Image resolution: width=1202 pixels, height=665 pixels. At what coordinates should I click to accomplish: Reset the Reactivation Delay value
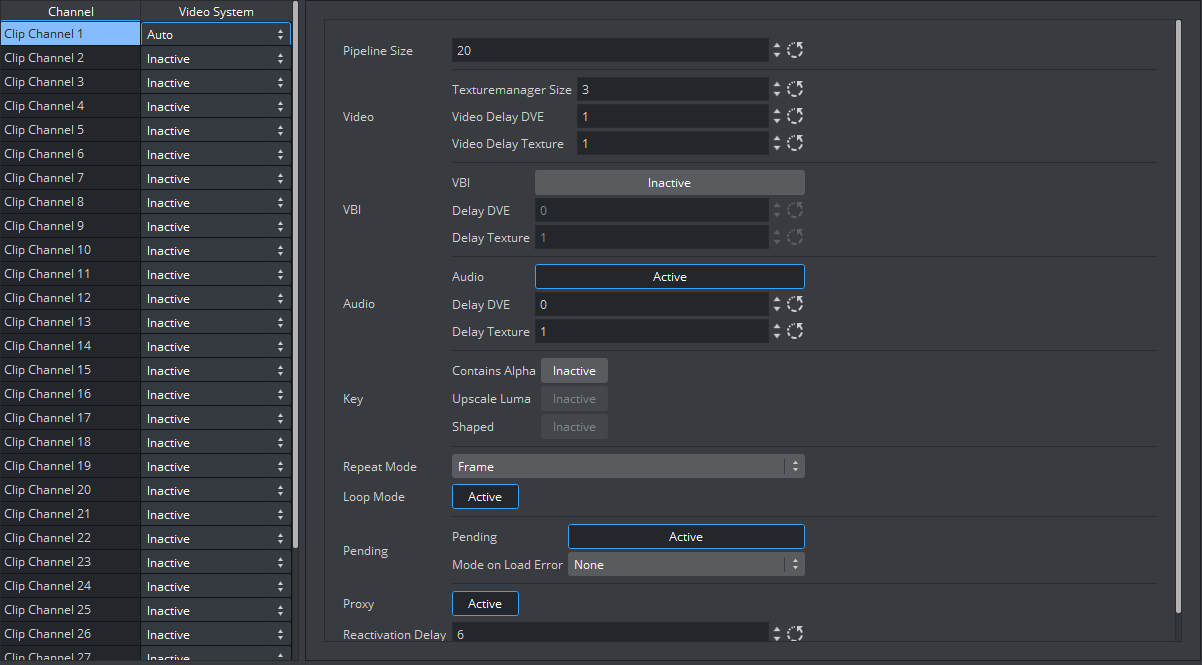coord(795,633)
